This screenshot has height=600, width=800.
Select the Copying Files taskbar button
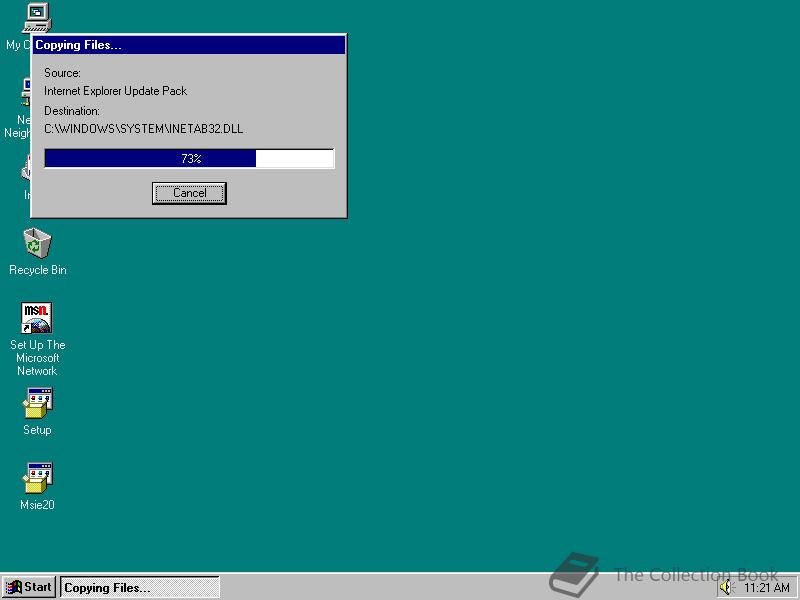[x=140, y=587]
